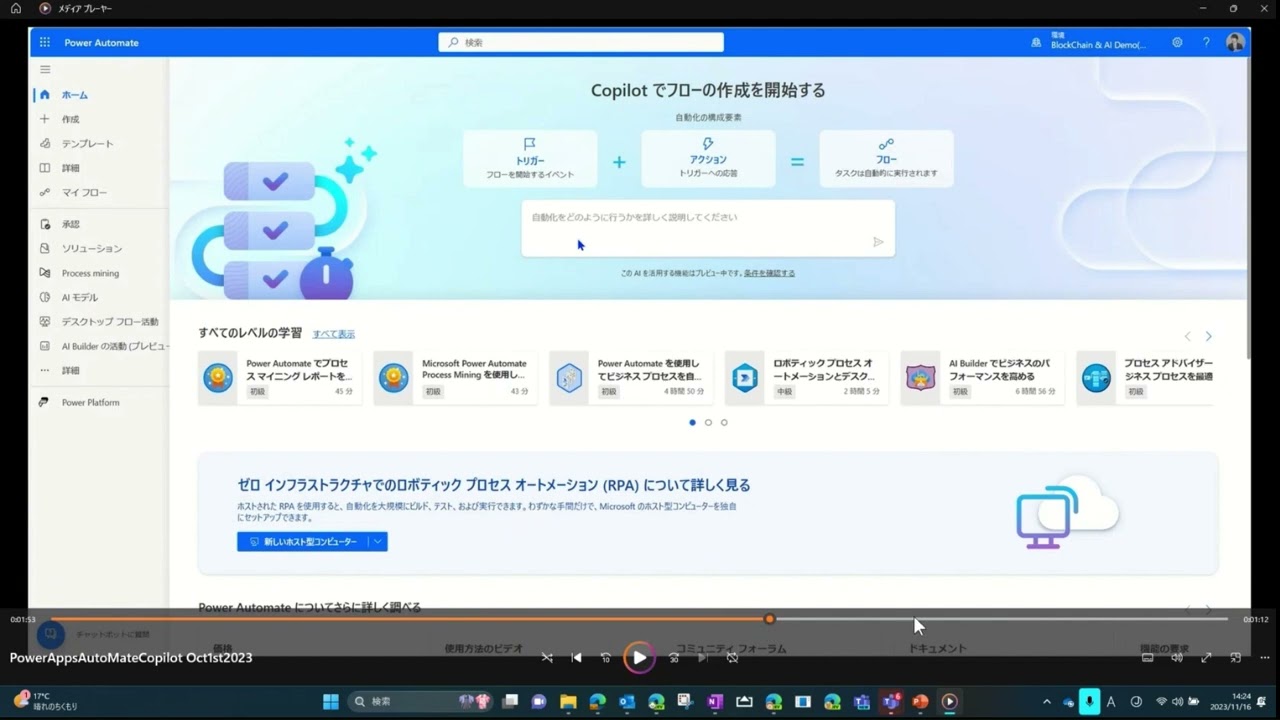Select the second carousel page dot

[708, 422]
